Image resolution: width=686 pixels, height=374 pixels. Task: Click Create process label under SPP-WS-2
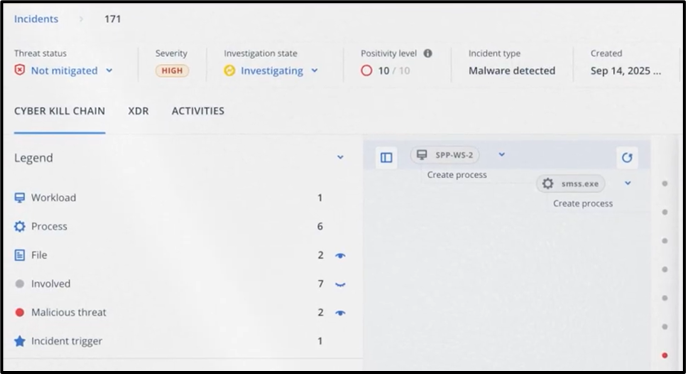click(x=457, y=175)
